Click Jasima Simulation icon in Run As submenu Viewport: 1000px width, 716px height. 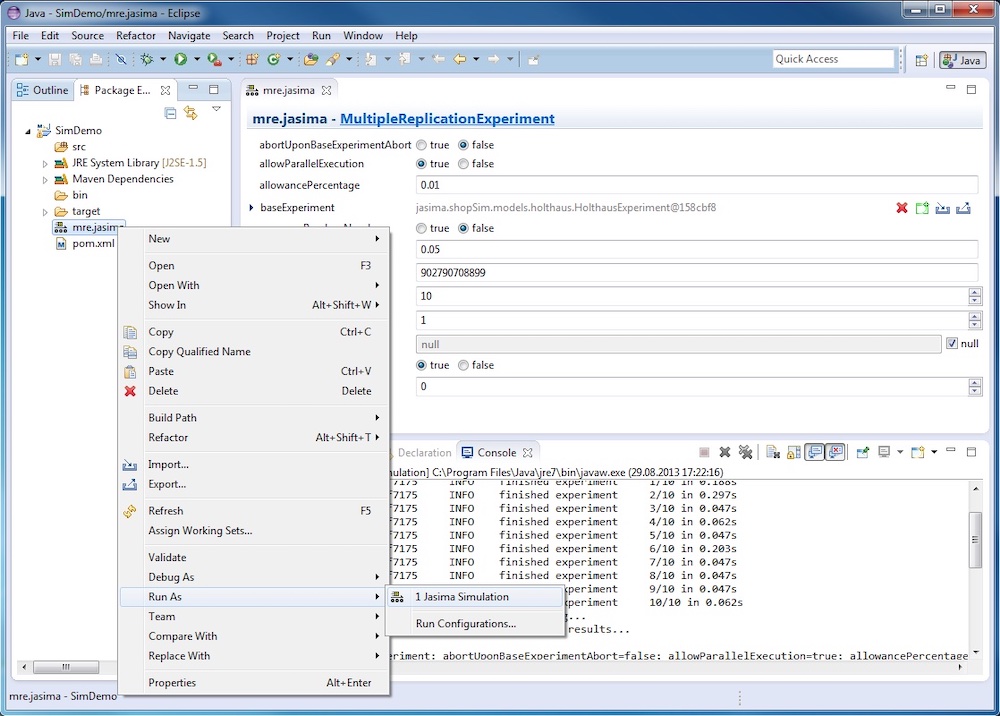[397, 597]
